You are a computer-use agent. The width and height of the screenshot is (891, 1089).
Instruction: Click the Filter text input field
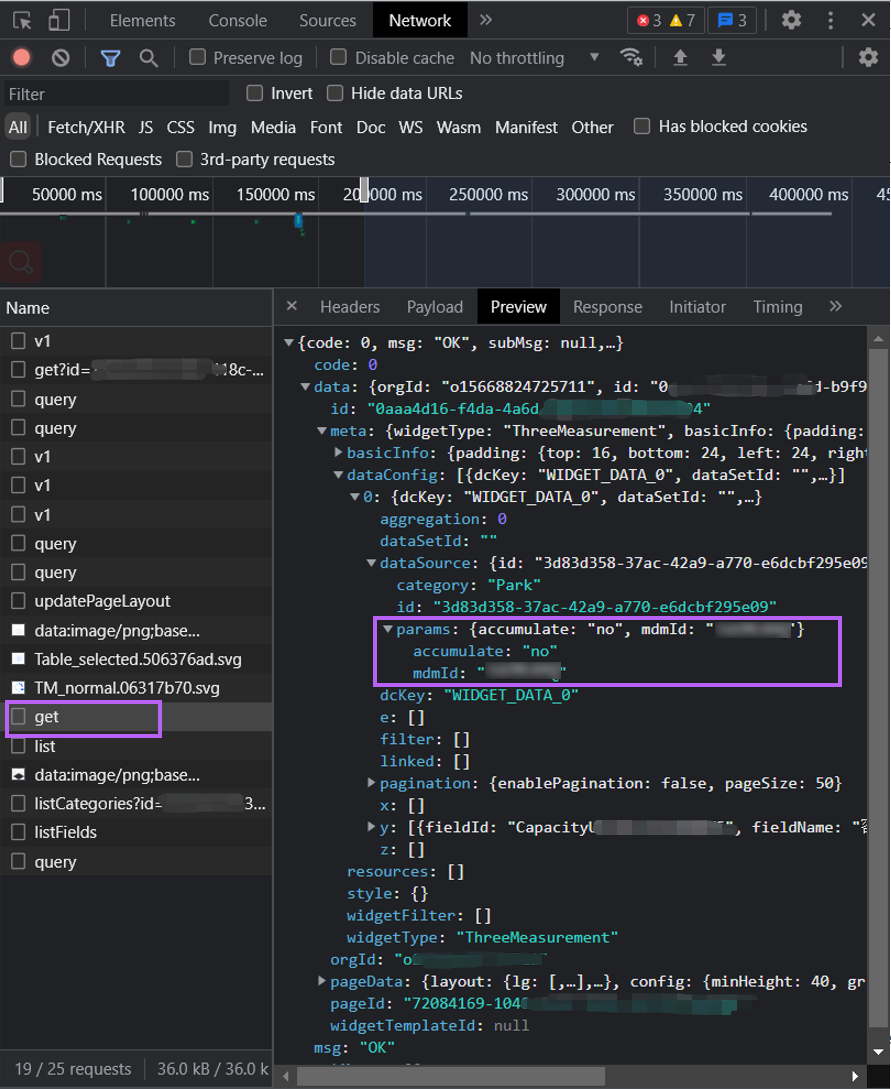click(115, 94)
